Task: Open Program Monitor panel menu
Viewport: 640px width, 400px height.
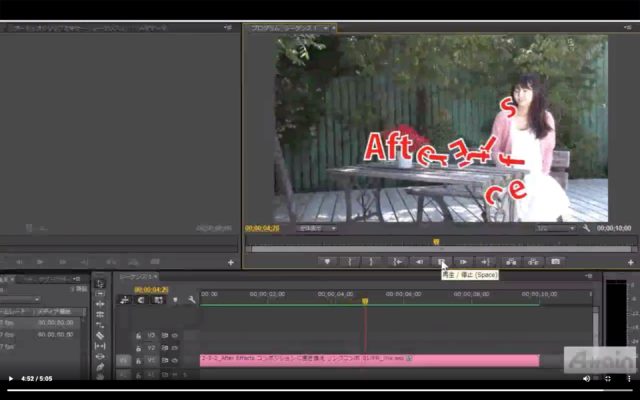Action: coord(628,27)
